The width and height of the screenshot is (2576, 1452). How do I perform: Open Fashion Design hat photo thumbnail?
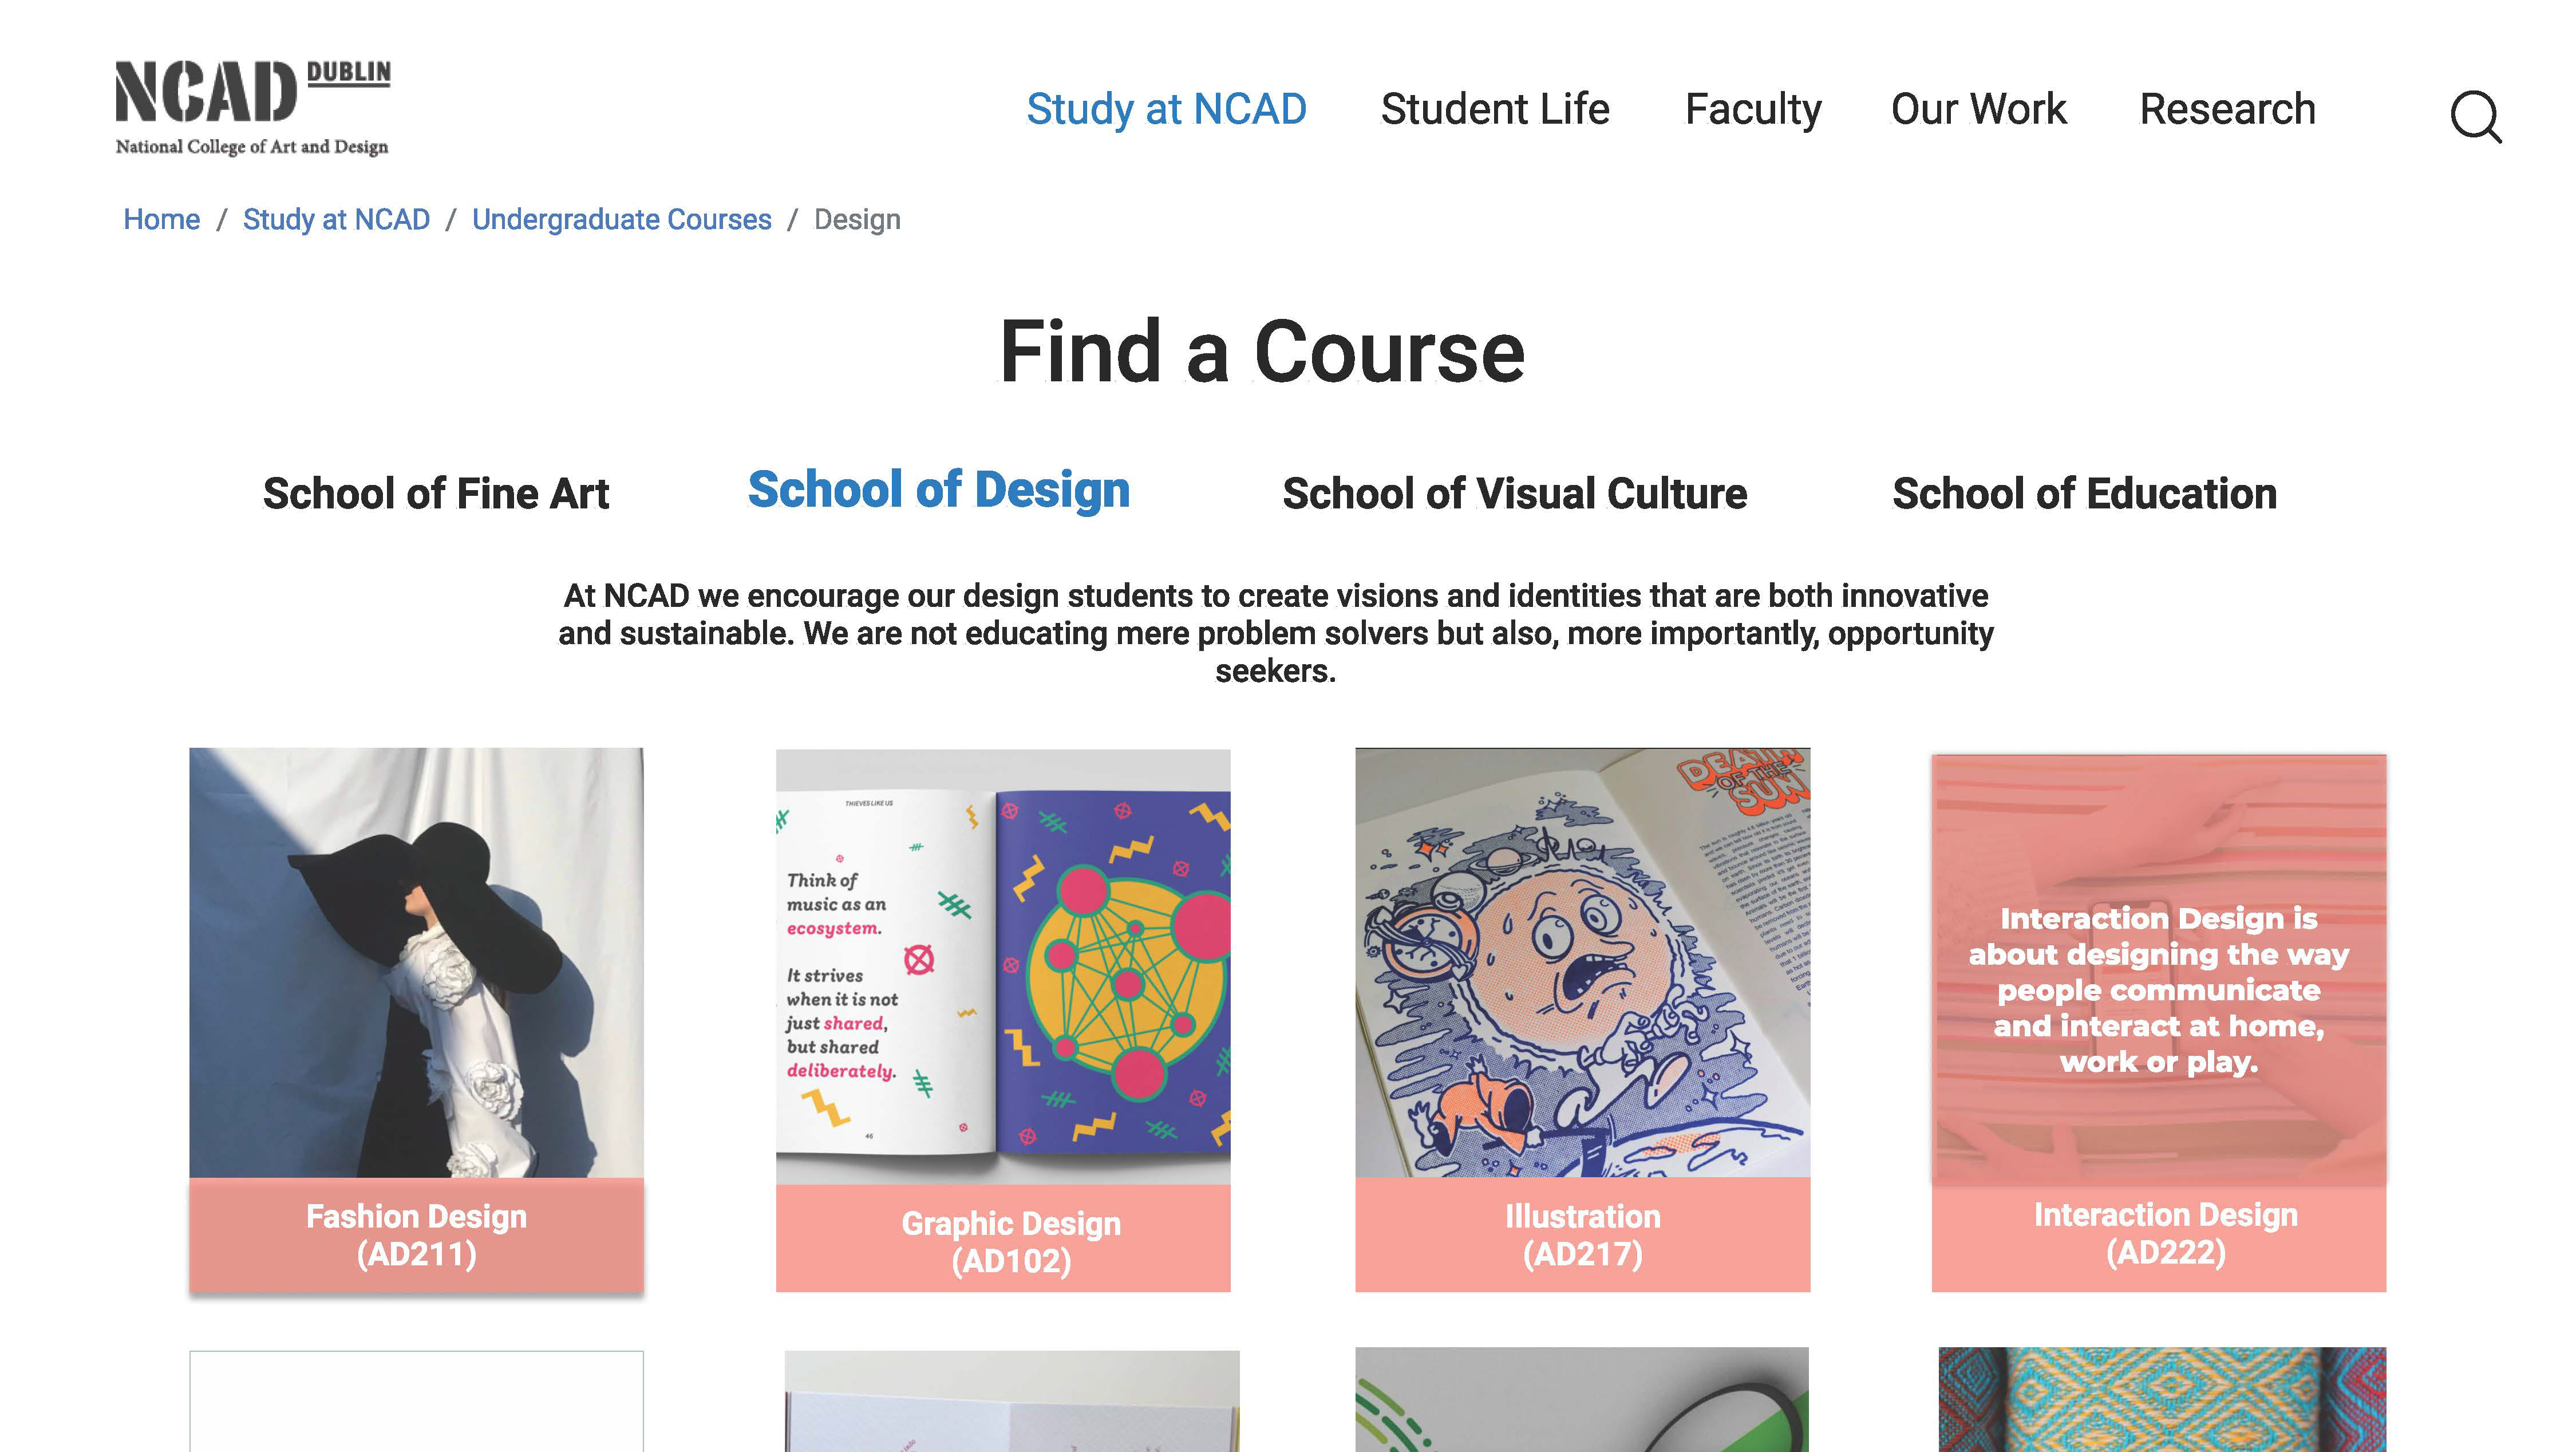(x=416, y=962)
